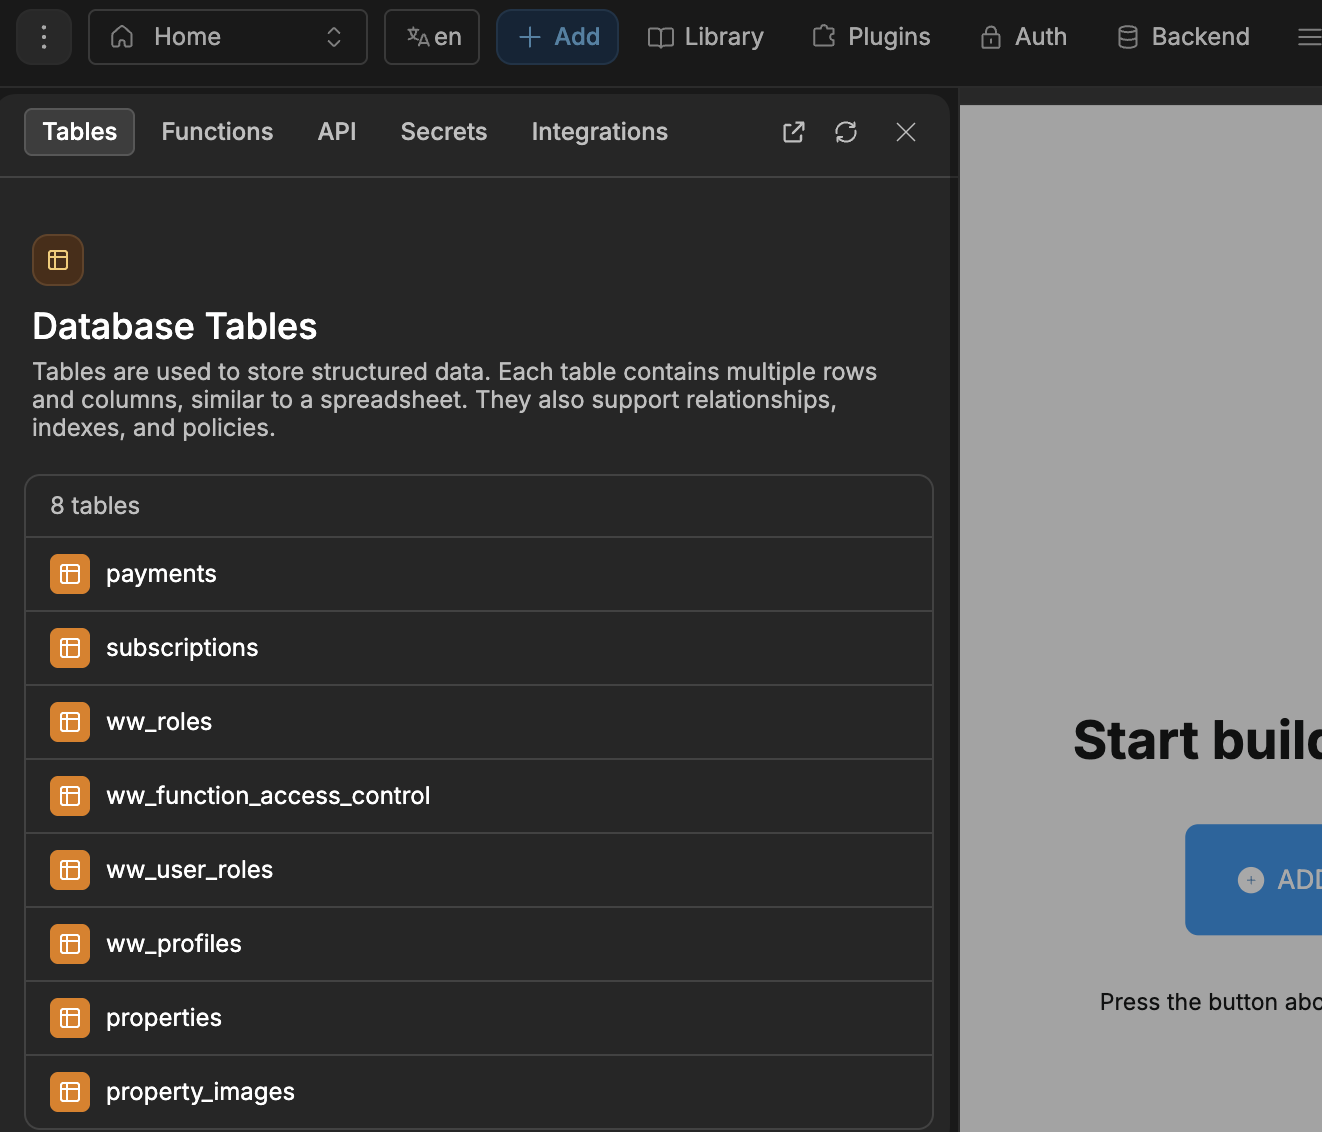Open the payments table
The width and height of the screenshot is (1322, 1132).
click(x=161, y=574)
